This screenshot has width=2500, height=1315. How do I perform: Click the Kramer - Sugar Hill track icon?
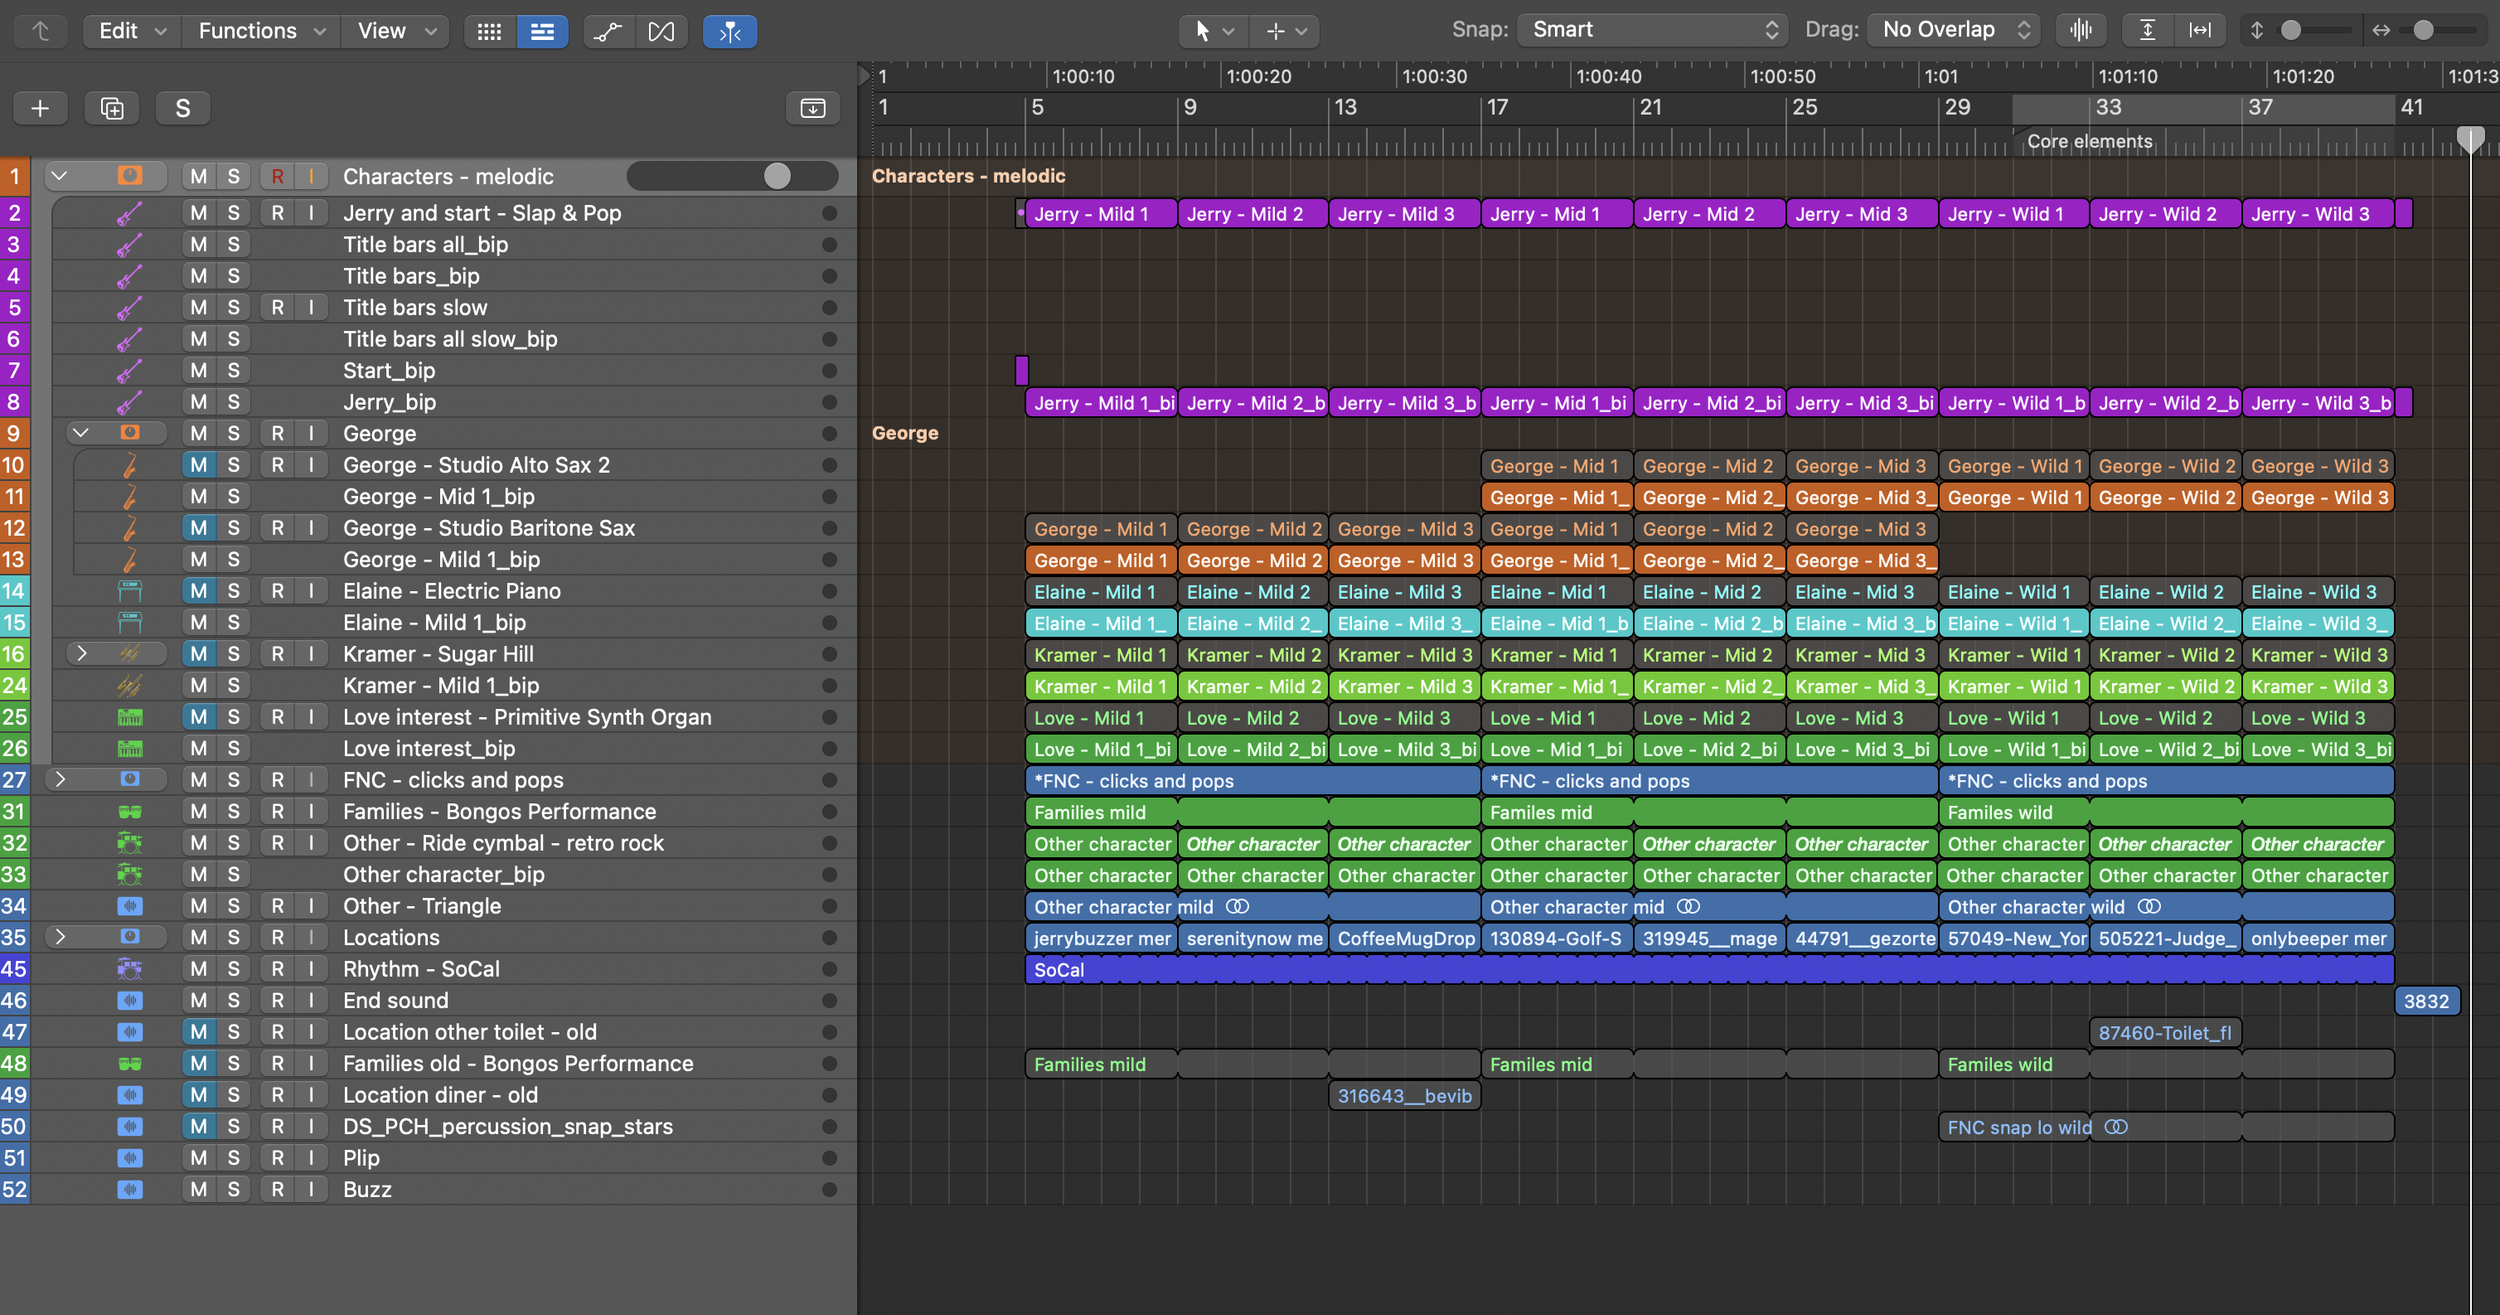(129, 654)
